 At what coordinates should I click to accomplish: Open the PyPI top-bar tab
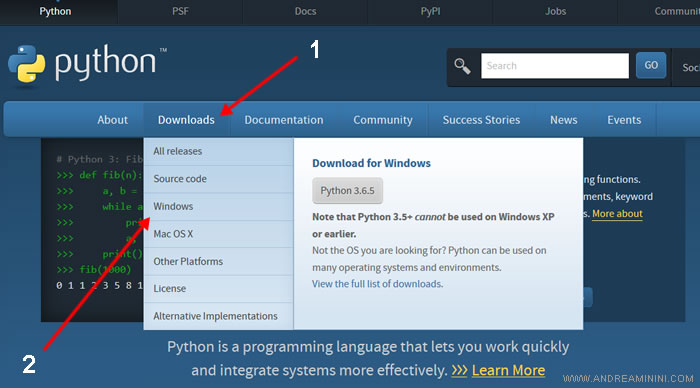point(430,12)
